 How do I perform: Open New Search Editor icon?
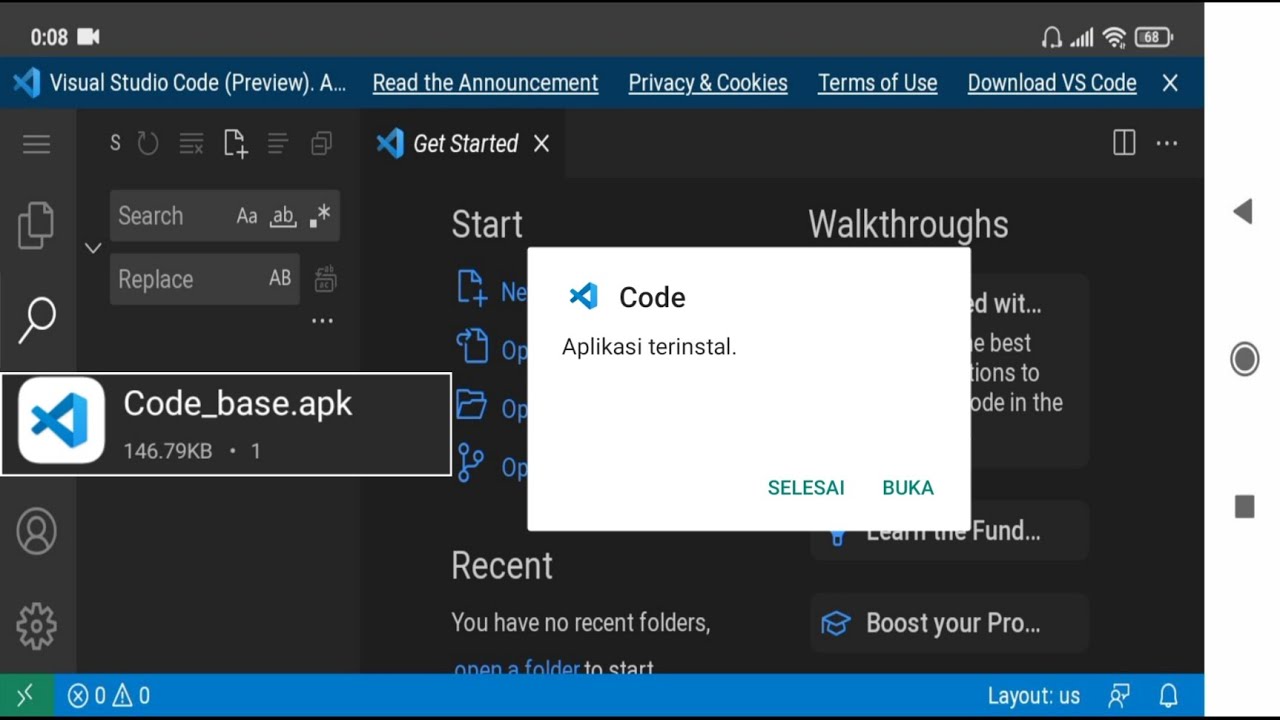click(235, 144)
